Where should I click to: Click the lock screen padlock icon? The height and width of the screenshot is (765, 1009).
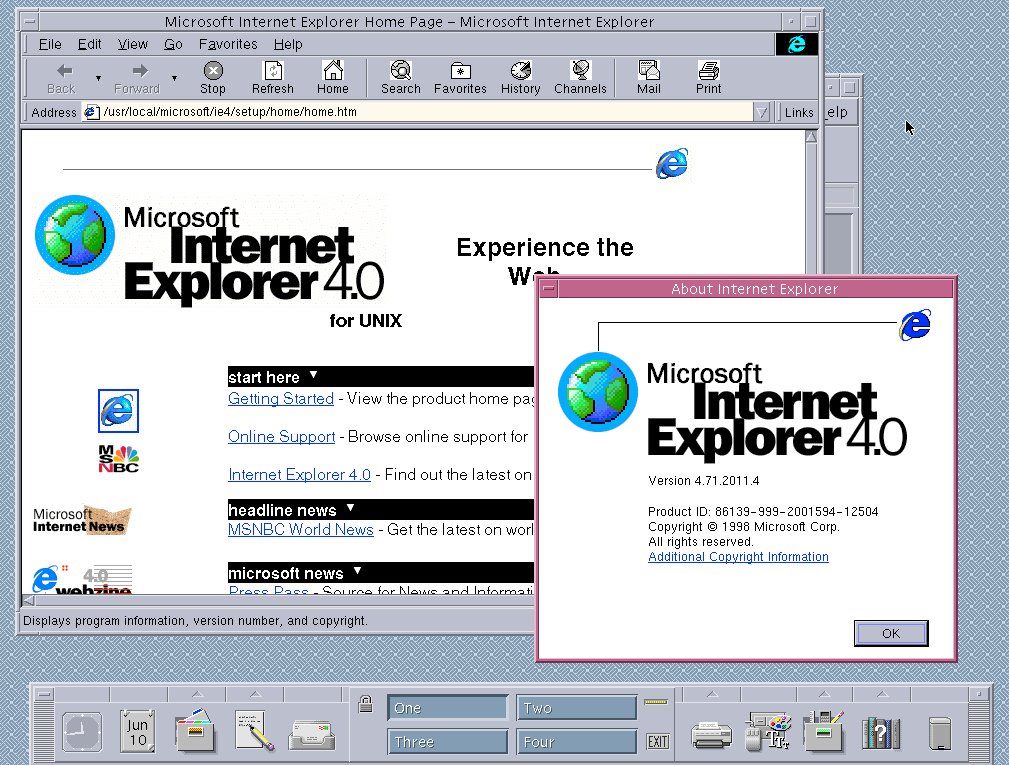click(x=366, y=704)
